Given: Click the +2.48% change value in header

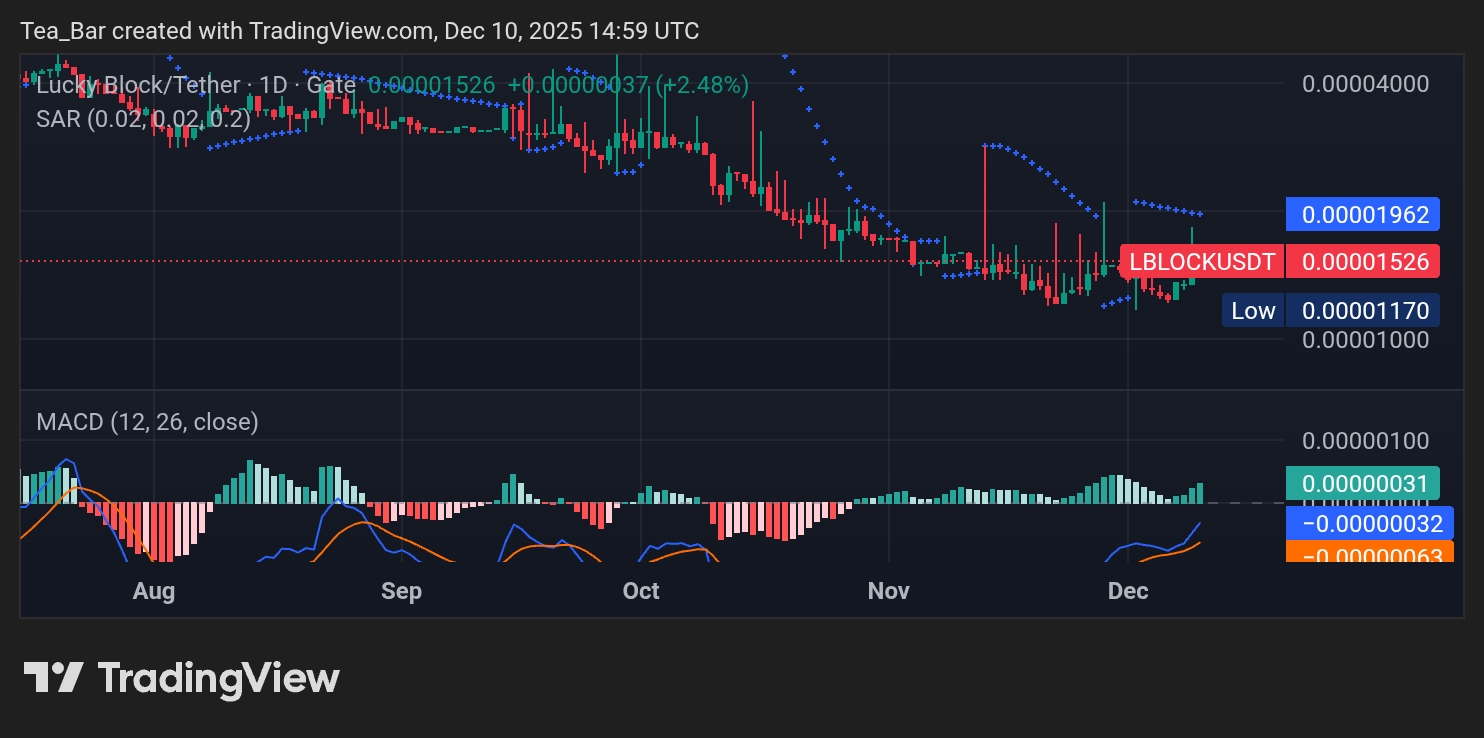Looking at the screenshot, I should [703, 85].
